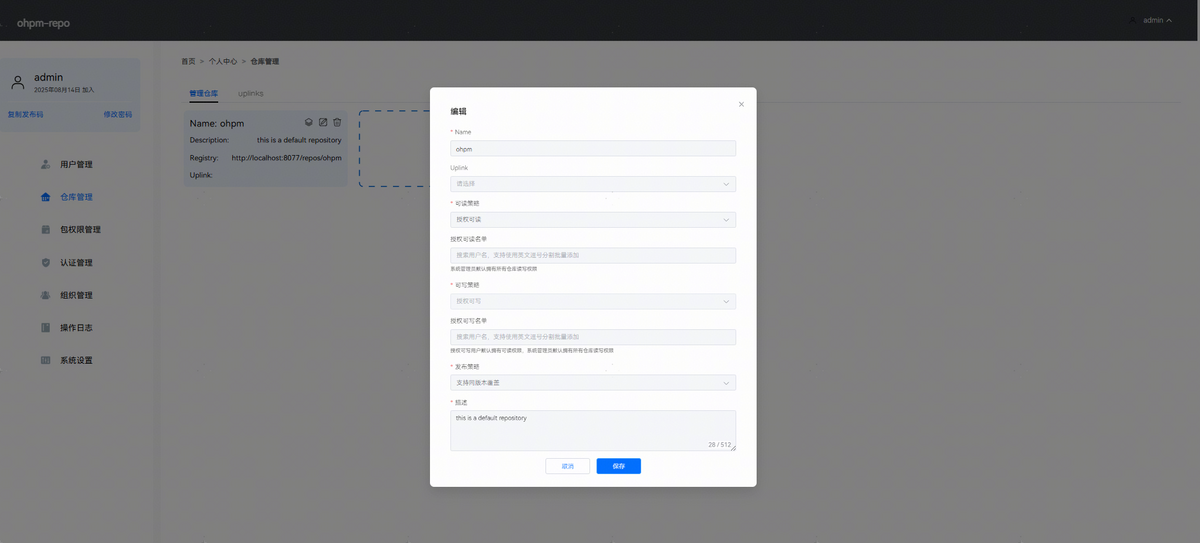Viewport: 1200px width, 543px height.
Task: Click the delete trash icon on ohpm card
Action: click(337, 123)
